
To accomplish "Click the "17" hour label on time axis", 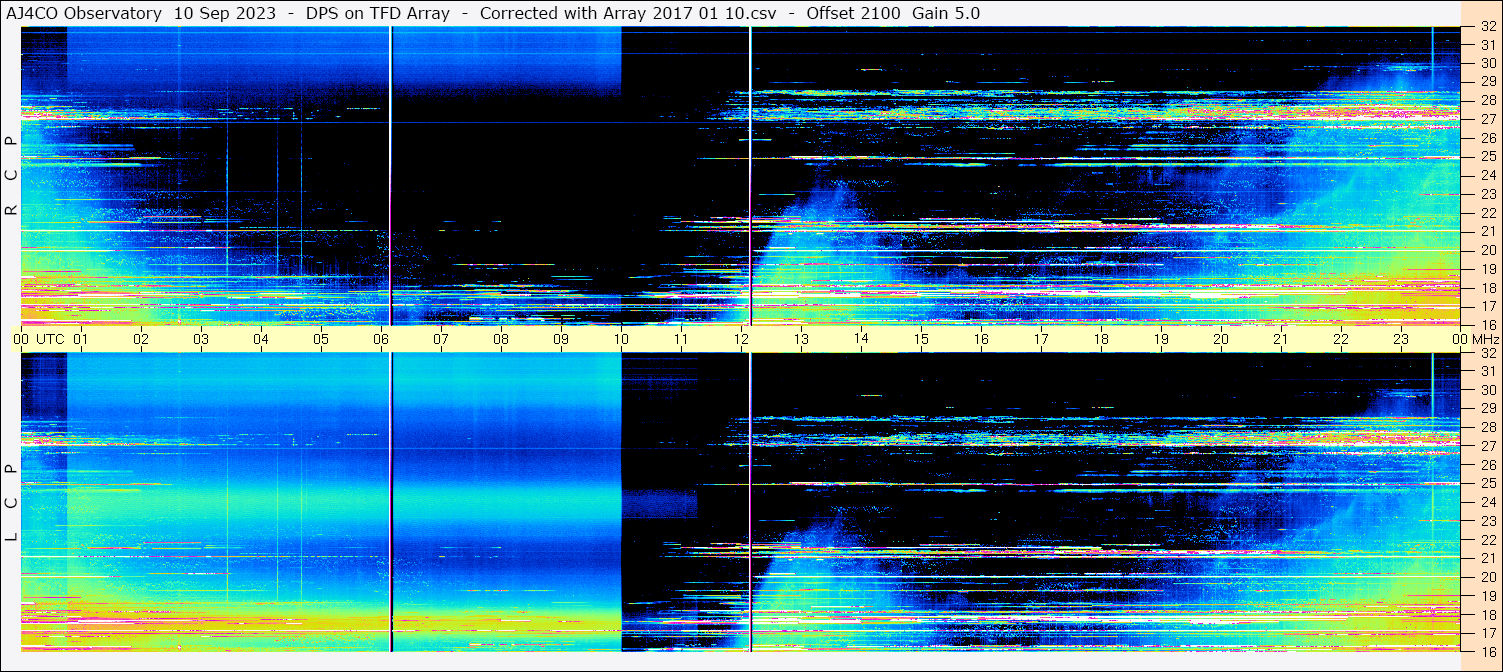I will click(1041, 339).
